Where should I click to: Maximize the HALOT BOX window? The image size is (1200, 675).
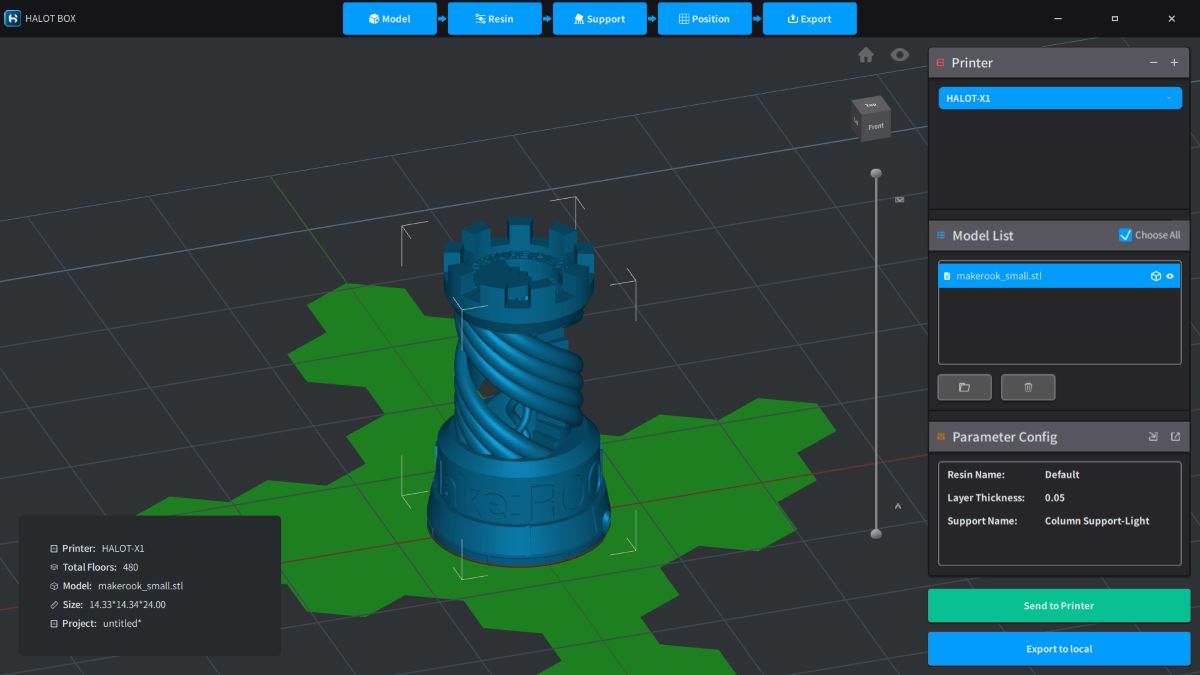point(1115,18)
